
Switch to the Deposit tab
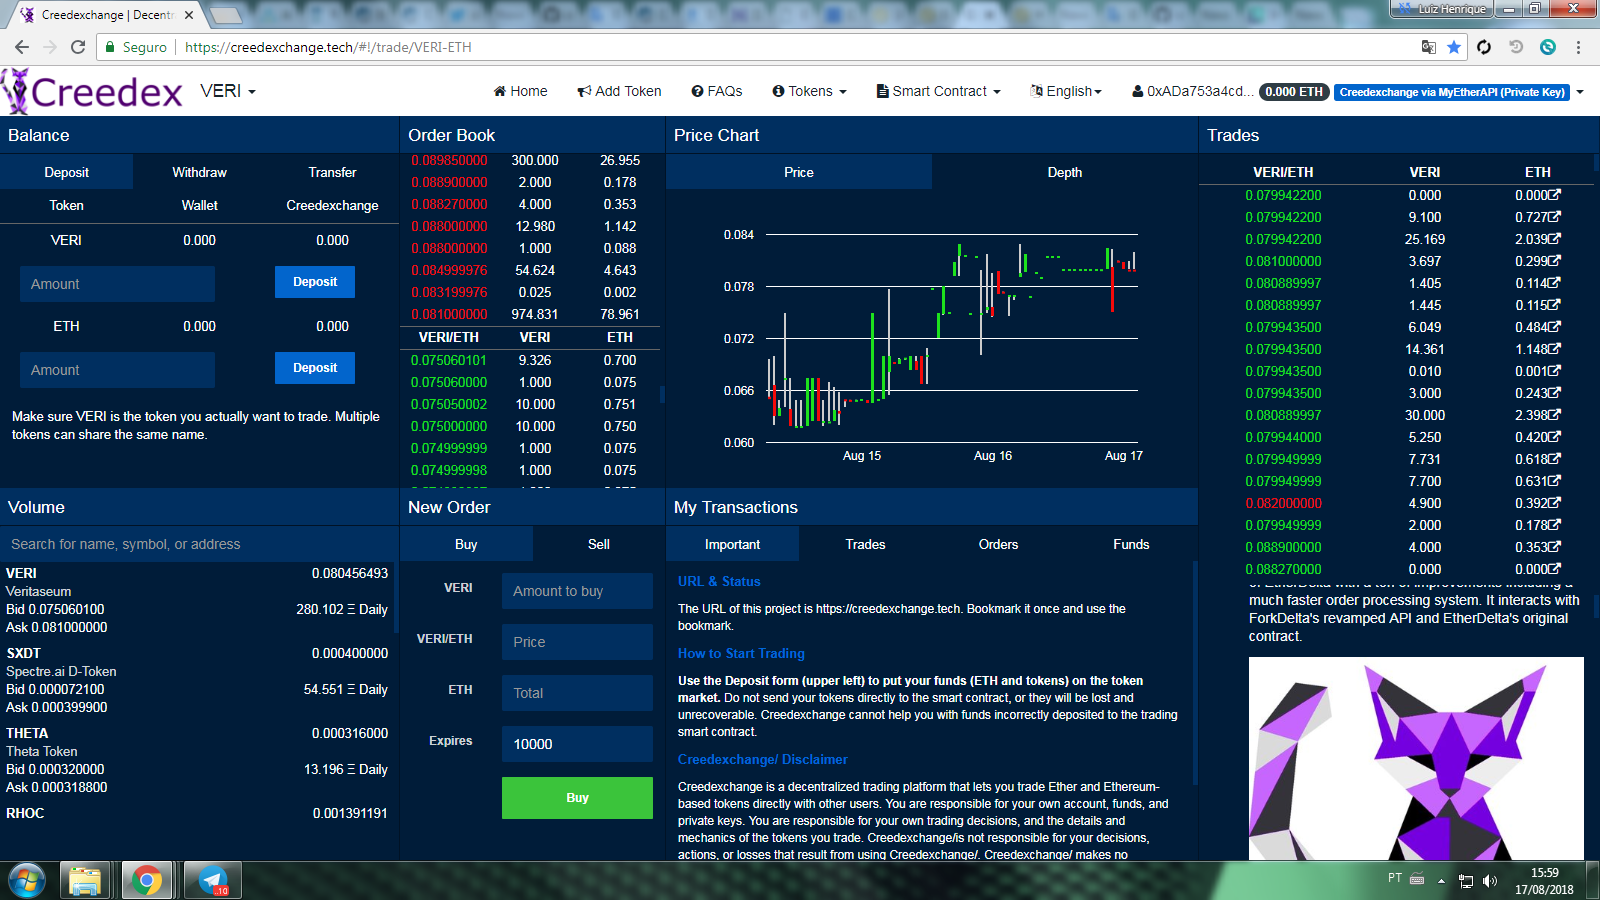67,172
